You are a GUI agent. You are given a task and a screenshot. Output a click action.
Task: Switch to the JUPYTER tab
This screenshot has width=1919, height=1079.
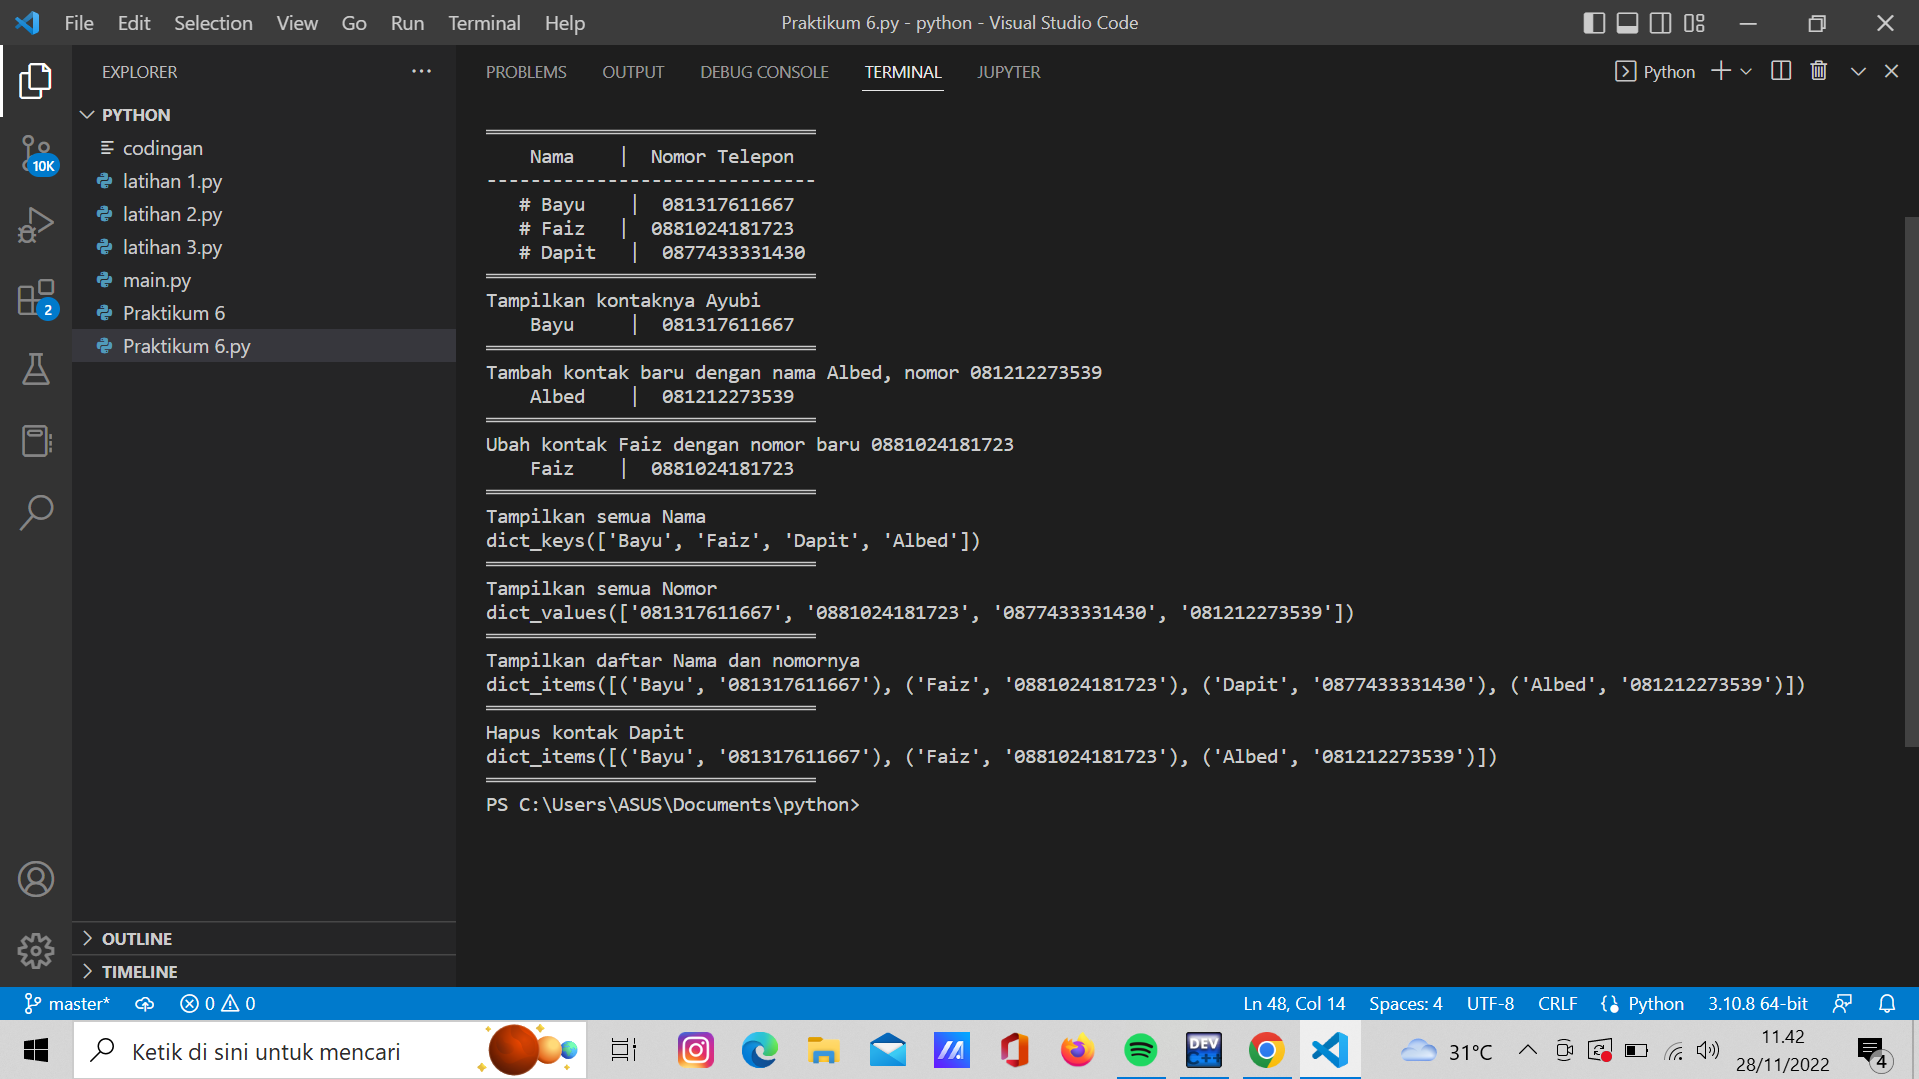click(1008, 71)
